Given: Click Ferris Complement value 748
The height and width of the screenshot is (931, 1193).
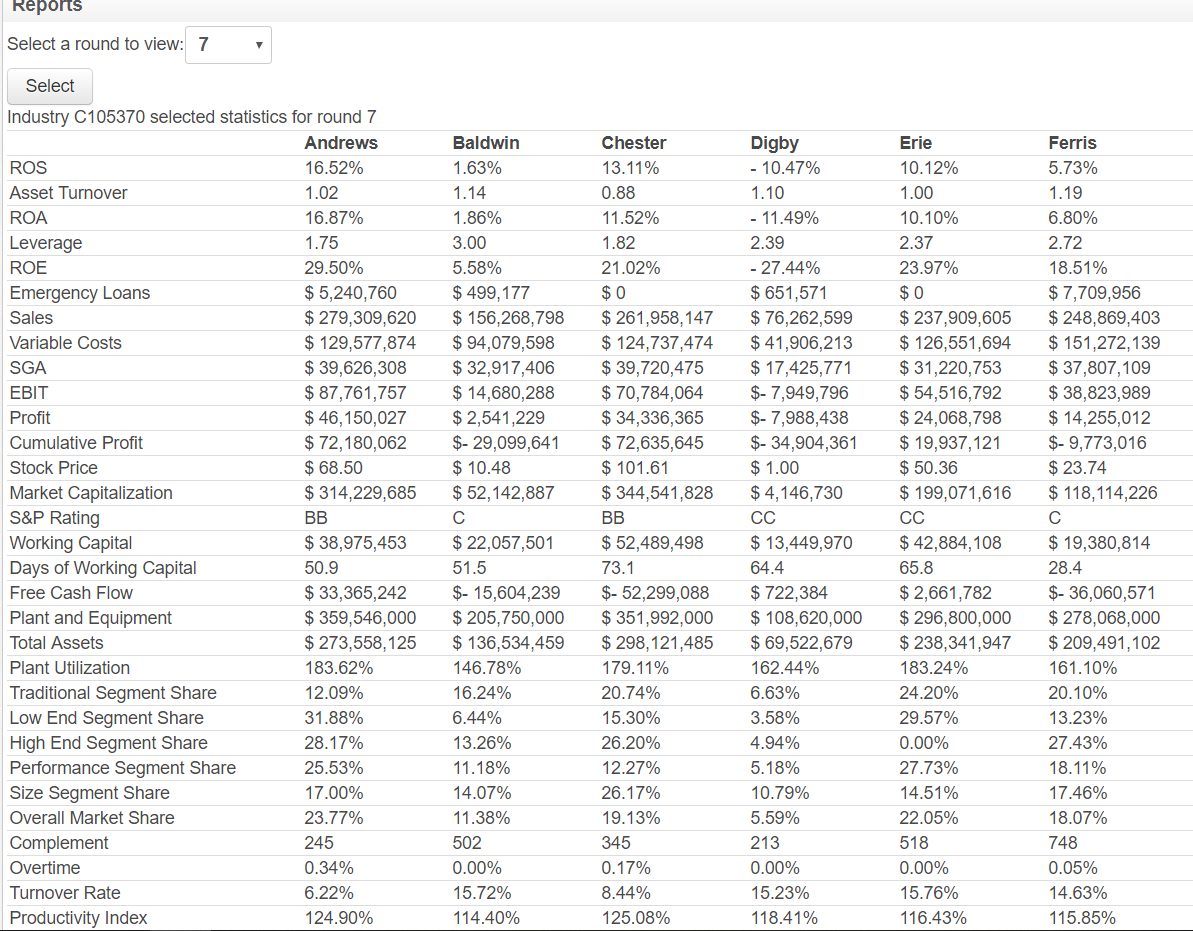Looking at the screenshot, I should [1062, 844].
